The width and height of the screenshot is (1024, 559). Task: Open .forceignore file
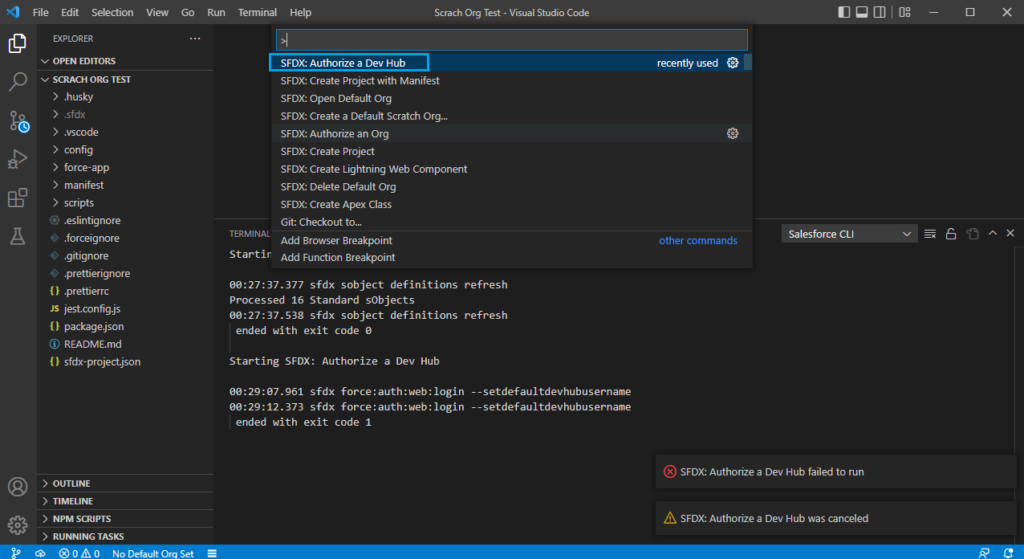click(125, 238)
